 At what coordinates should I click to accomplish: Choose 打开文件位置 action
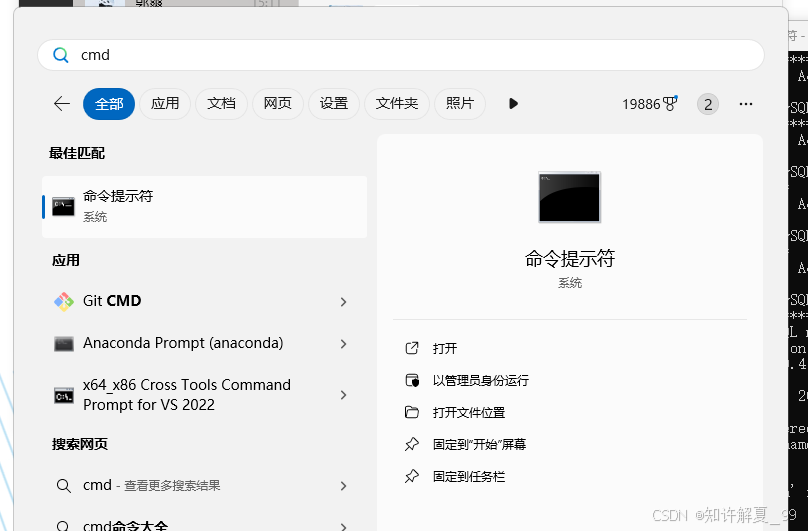[469, 412]
